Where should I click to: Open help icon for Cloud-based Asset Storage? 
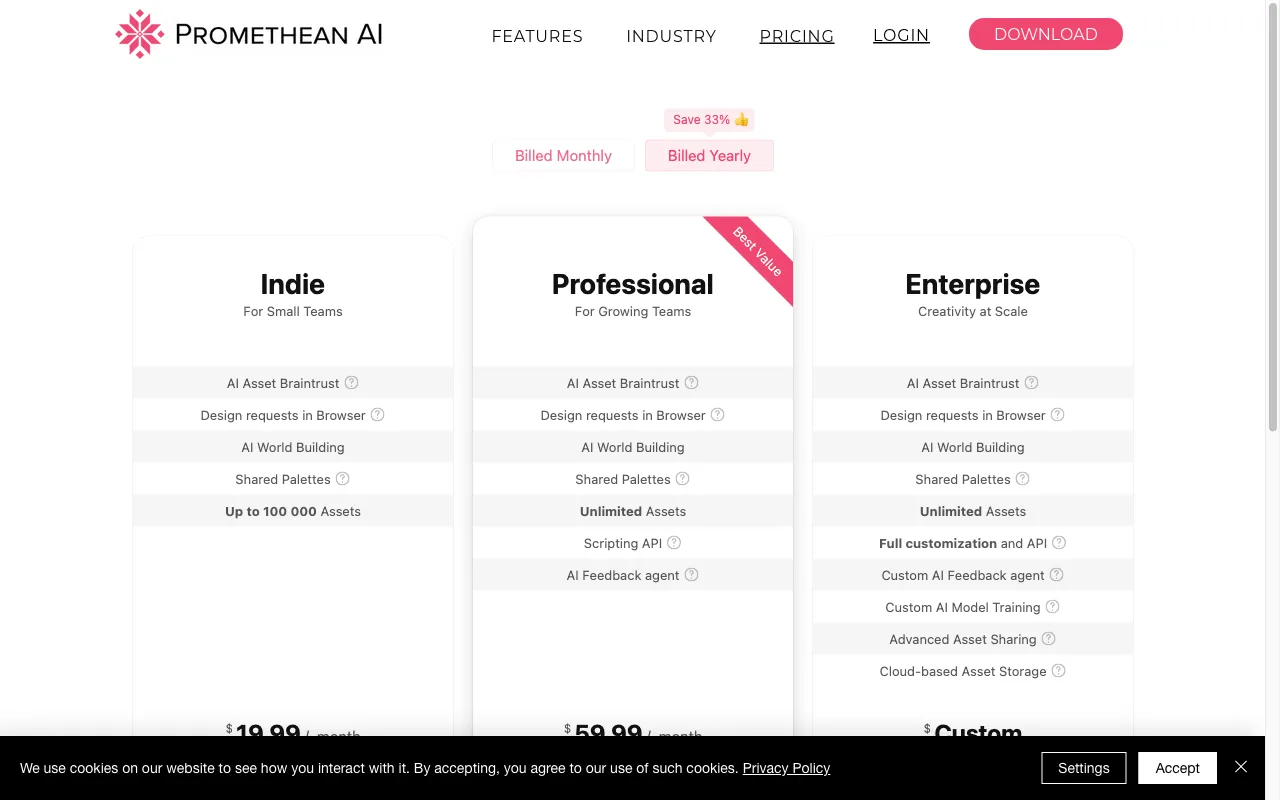[1058, 670]
